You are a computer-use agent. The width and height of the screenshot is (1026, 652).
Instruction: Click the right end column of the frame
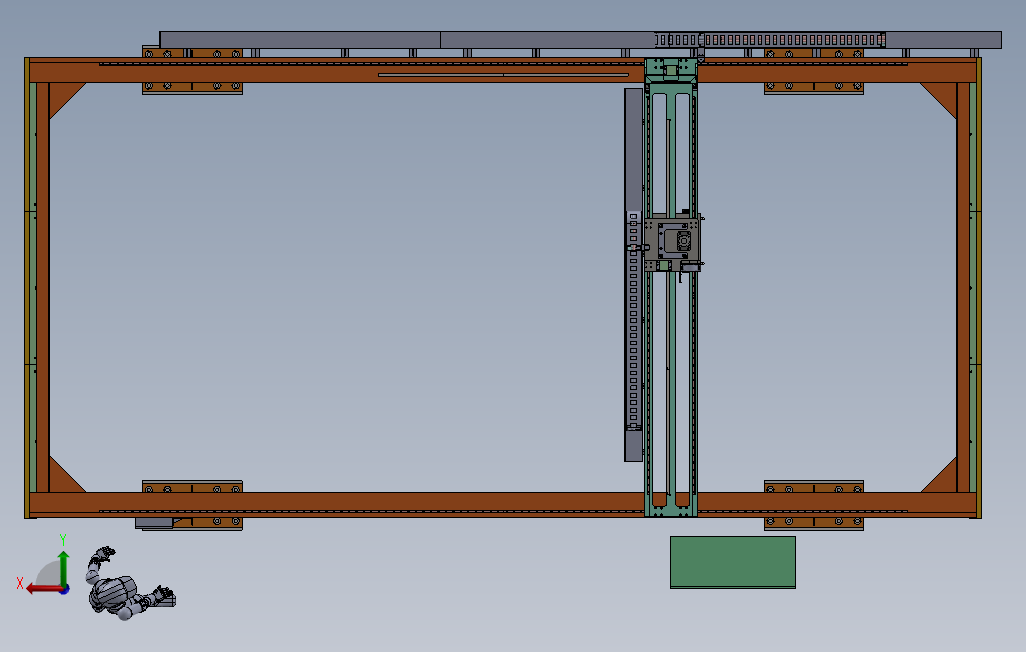tap(975, 288)
